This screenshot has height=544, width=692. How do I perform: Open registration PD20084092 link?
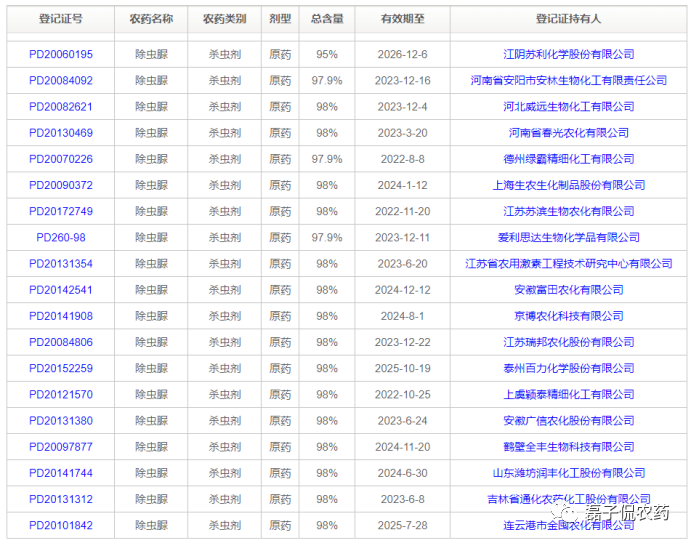point(61,80)
